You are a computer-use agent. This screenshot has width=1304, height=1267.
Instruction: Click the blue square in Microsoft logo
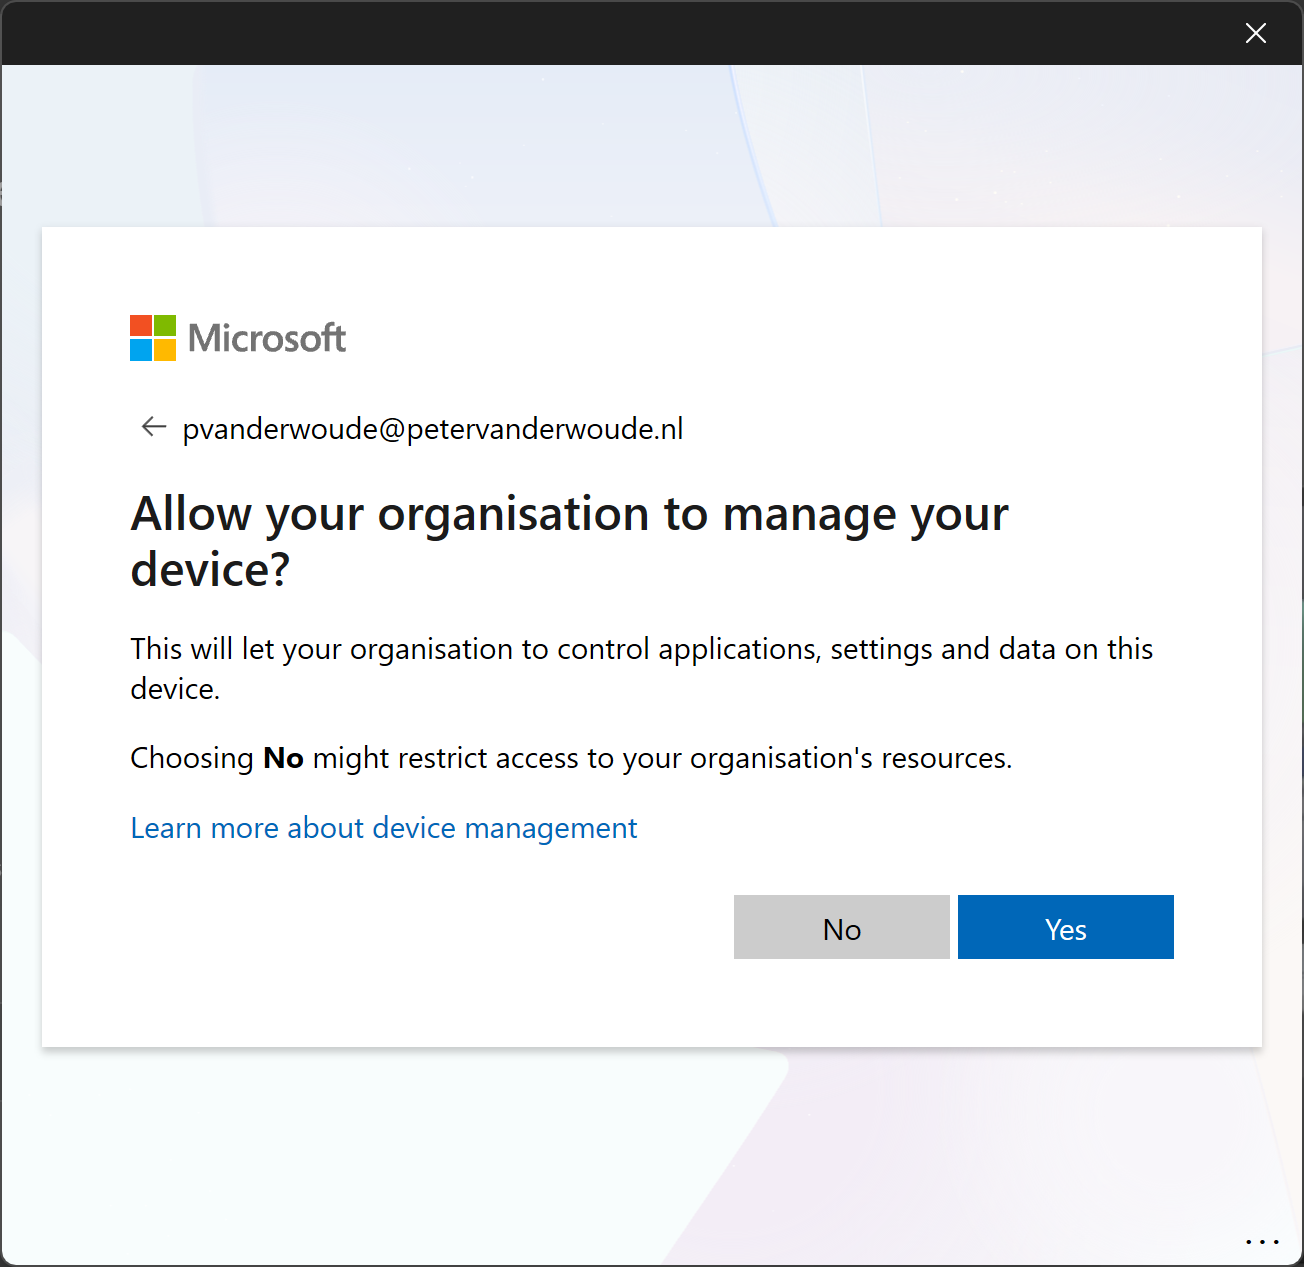click(x=141, y=350)
